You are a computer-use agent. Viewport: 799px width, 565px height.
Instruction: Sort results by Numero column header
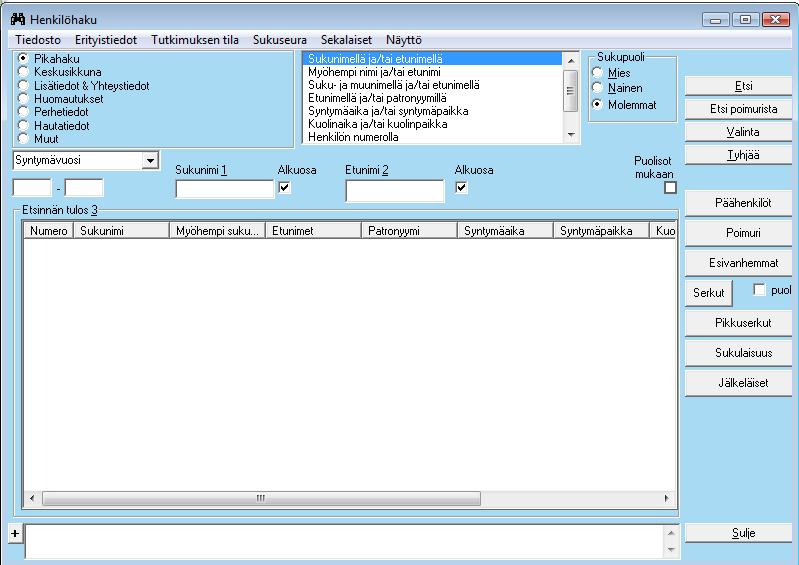click(x=49, y=231)
